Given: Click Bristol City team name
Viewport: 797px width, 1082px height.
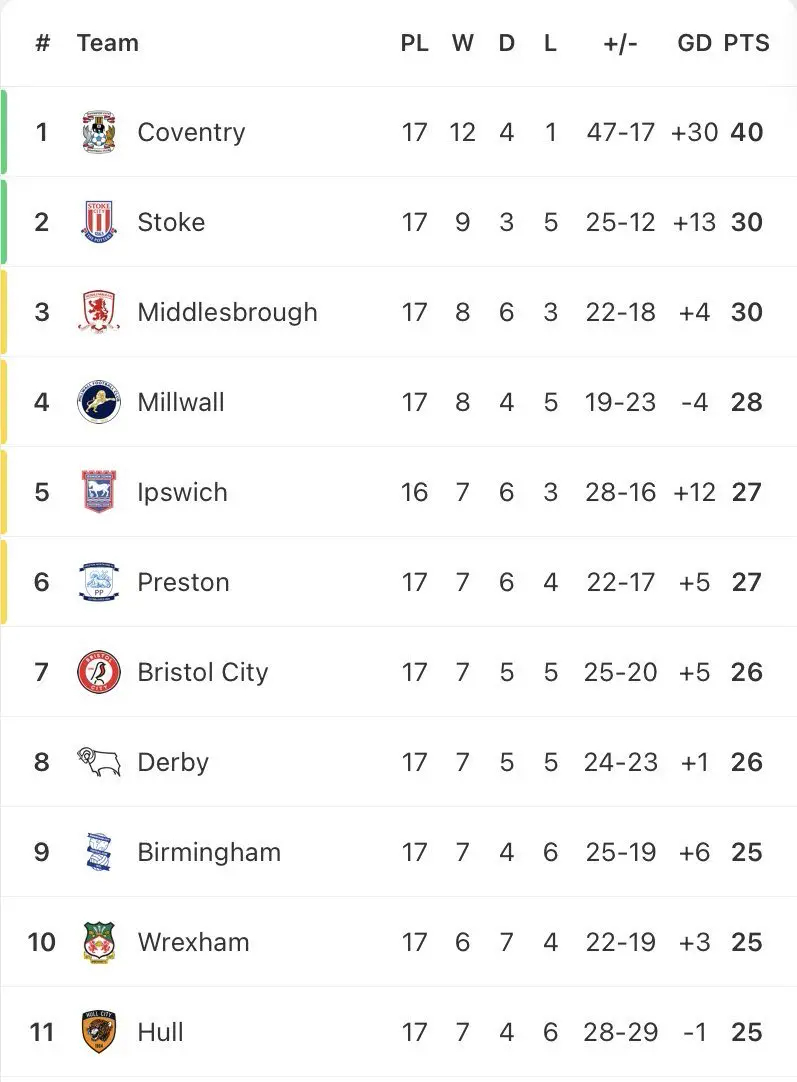Looking at the screenshot, I should 203,672.
